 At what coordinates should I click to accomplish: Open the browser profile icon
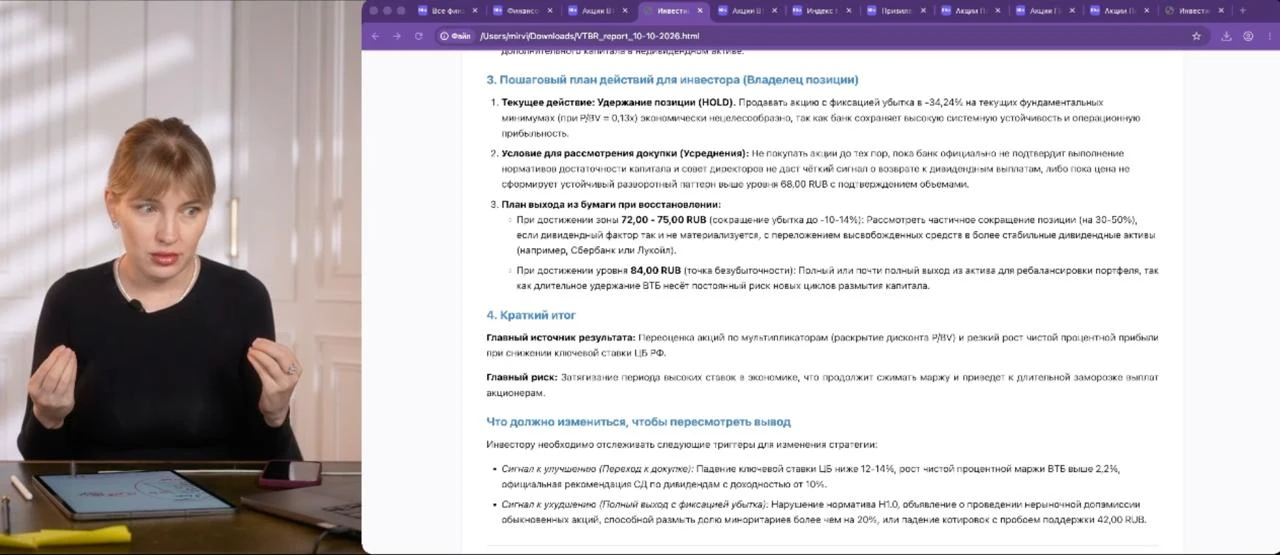[x=1248, y=36]
